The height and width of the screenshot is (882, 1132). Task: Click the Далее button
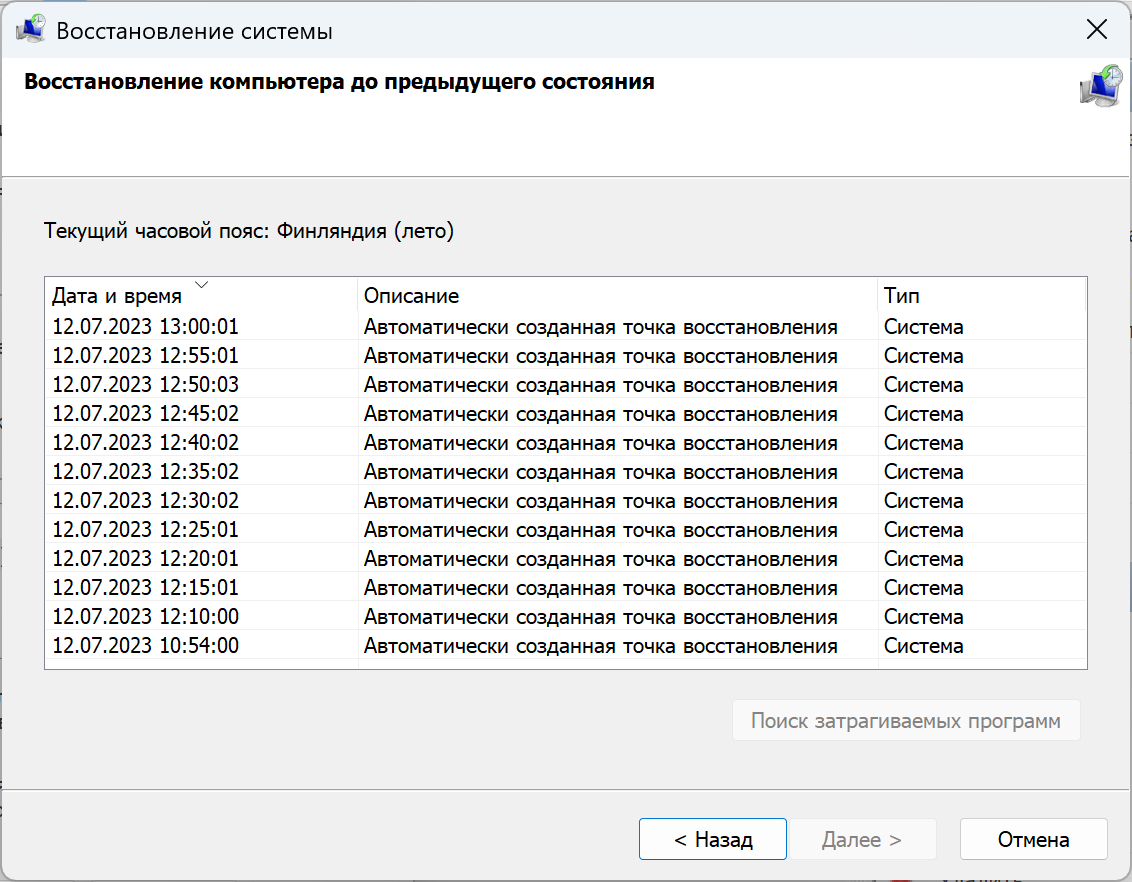(863, 839)
